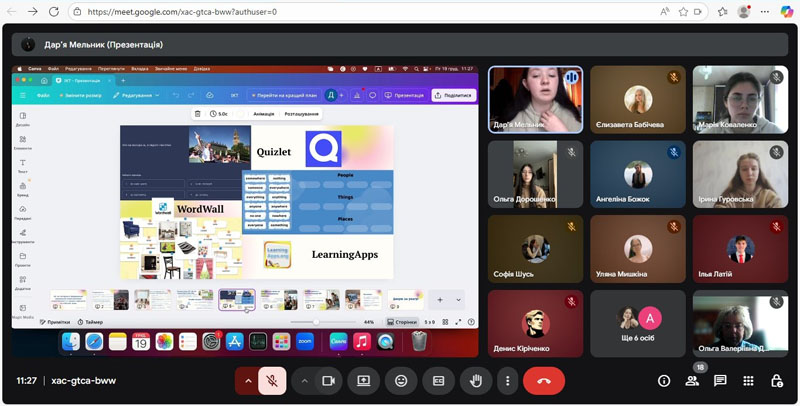Viewport: 800px width, 406px height.
Task: Toggle the camera on or off
Action: (327, 381)
